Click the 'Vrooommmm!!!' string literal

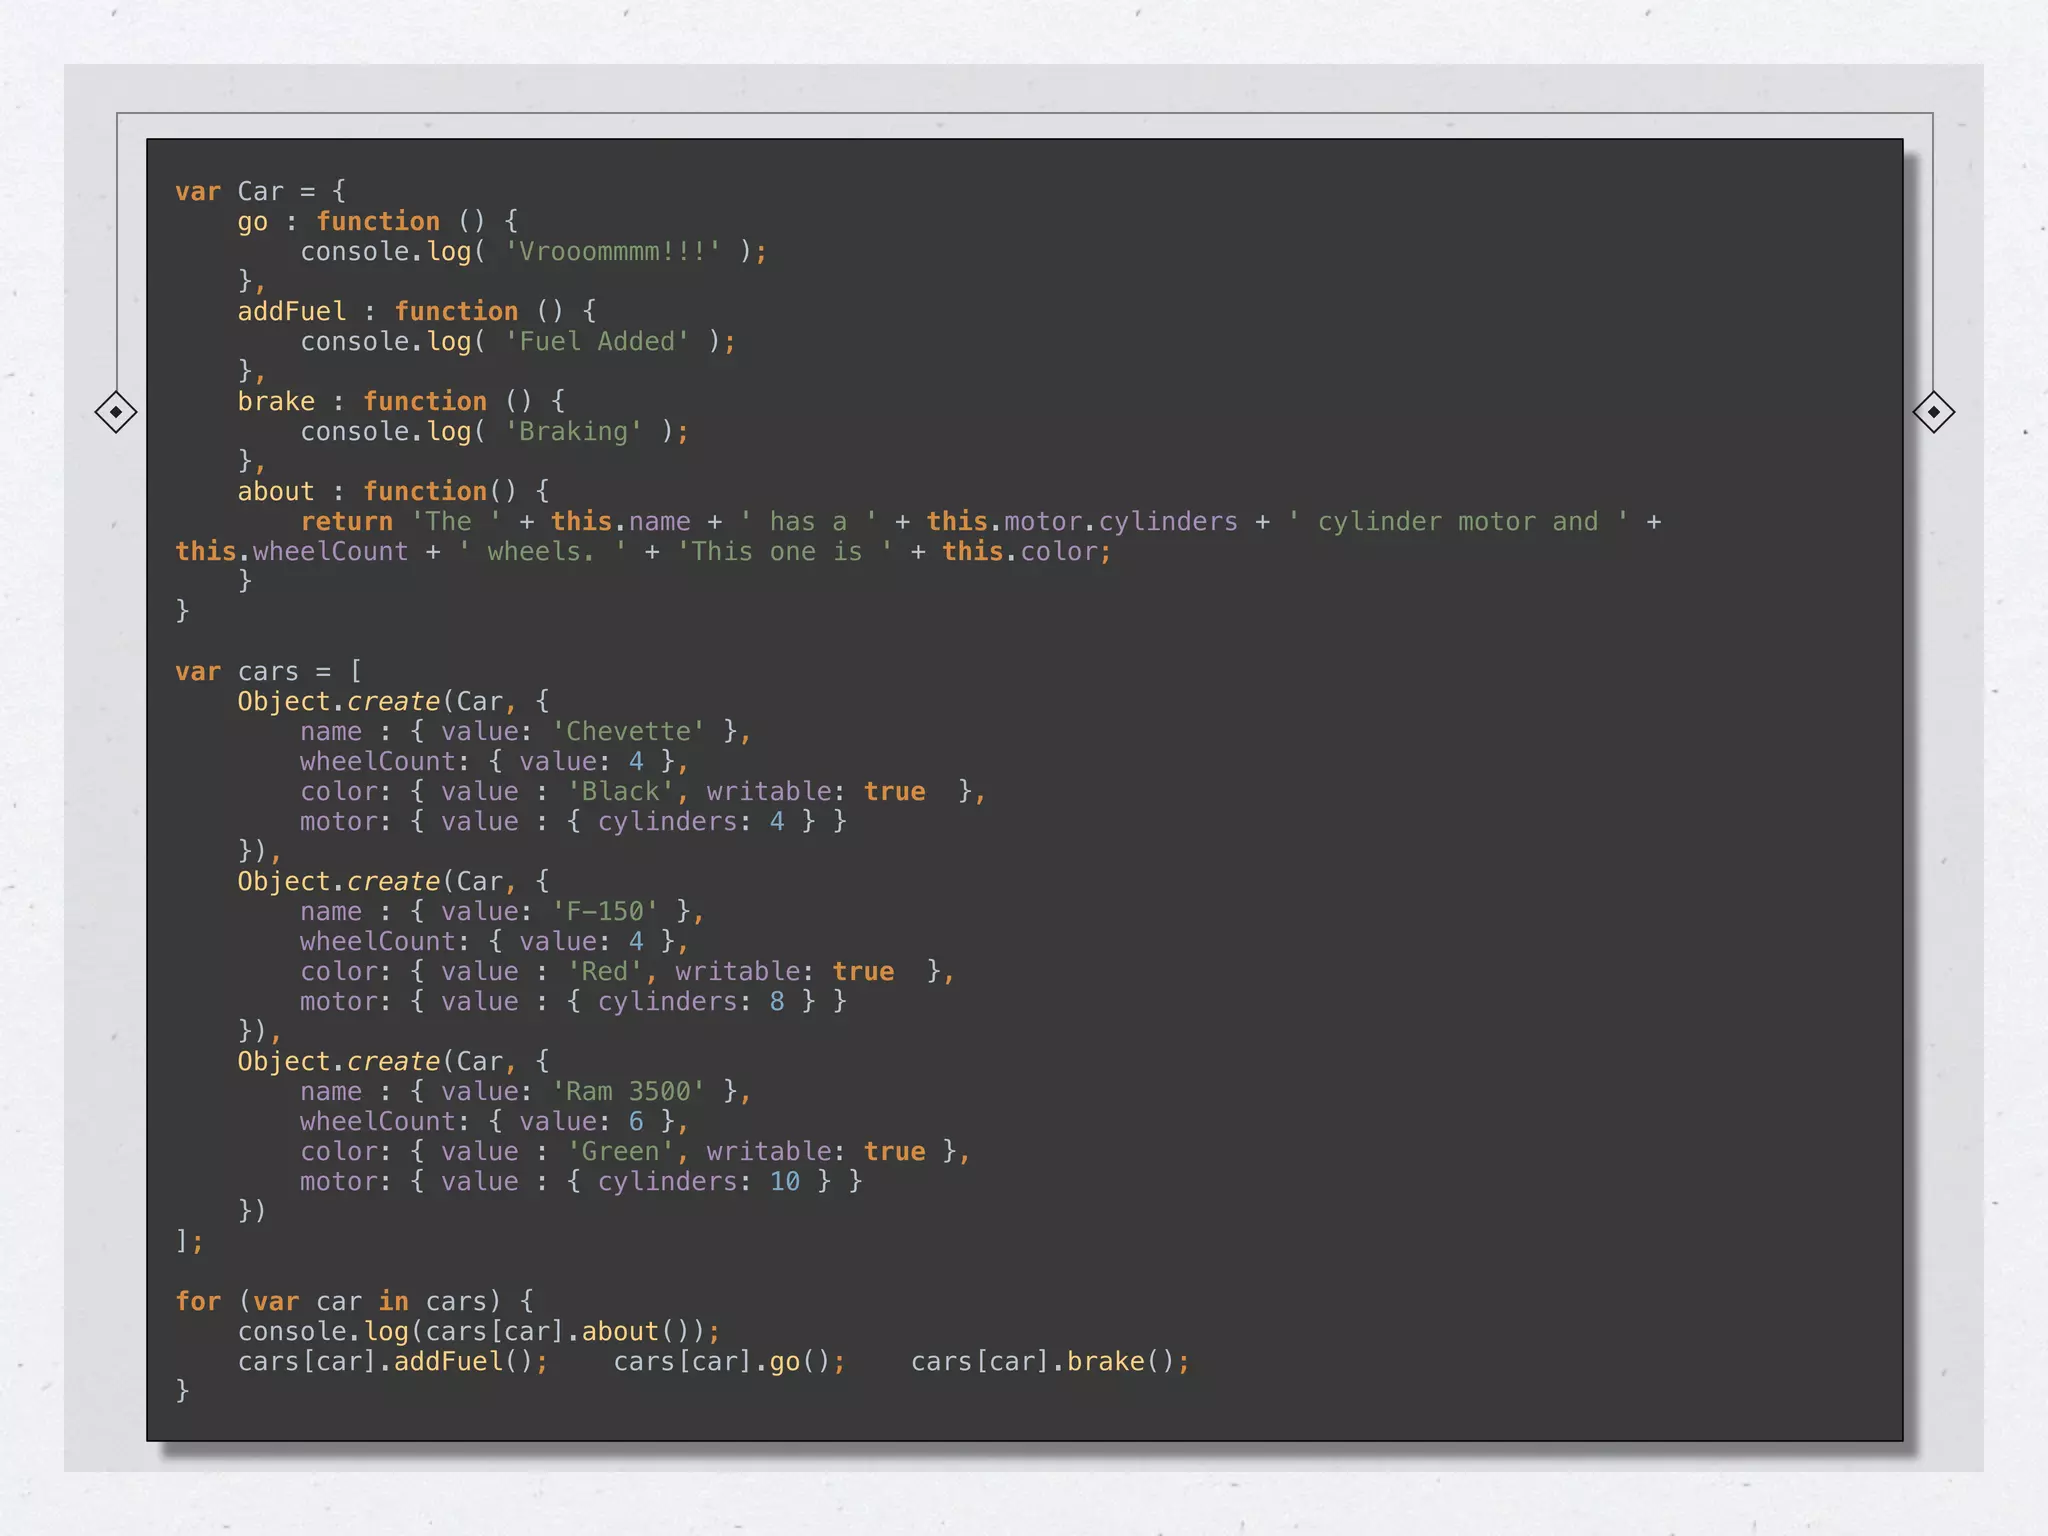coord(612,251)
